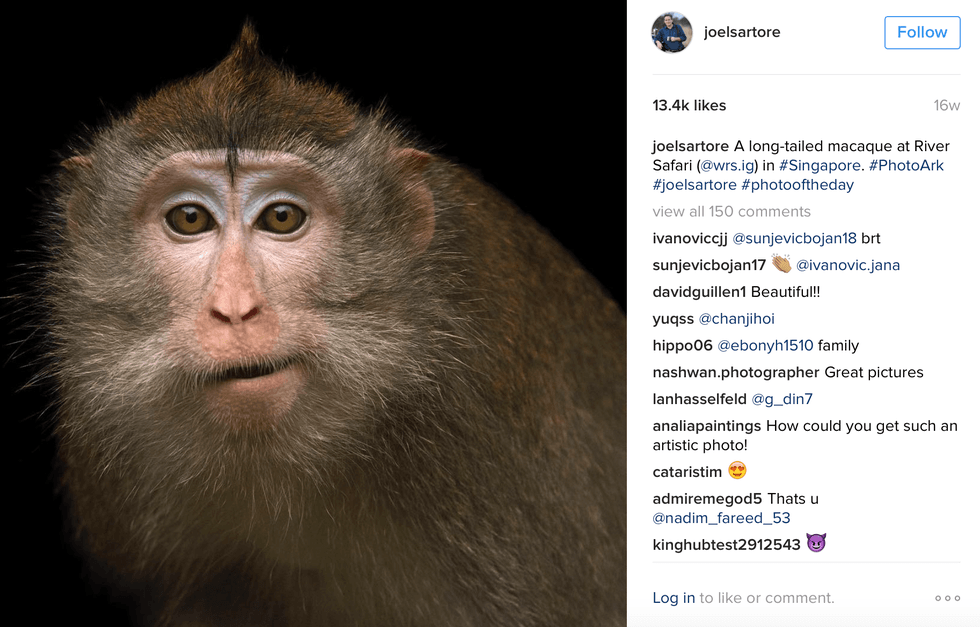This screenshot has height=627, width=980.
Task: Click the macaque photo
Action: [x=313, y=313]
